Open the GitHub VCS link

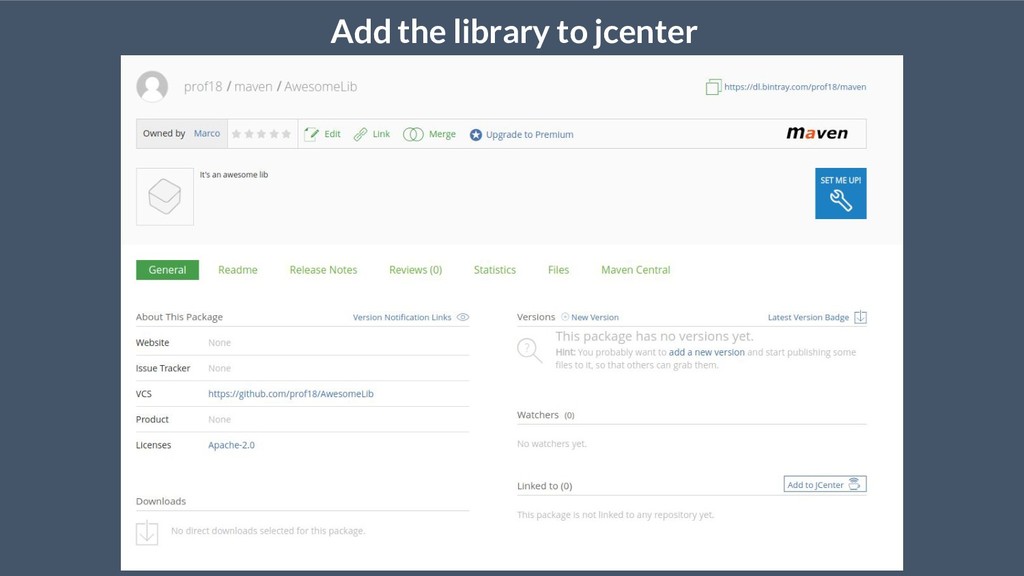coord(291,394)
